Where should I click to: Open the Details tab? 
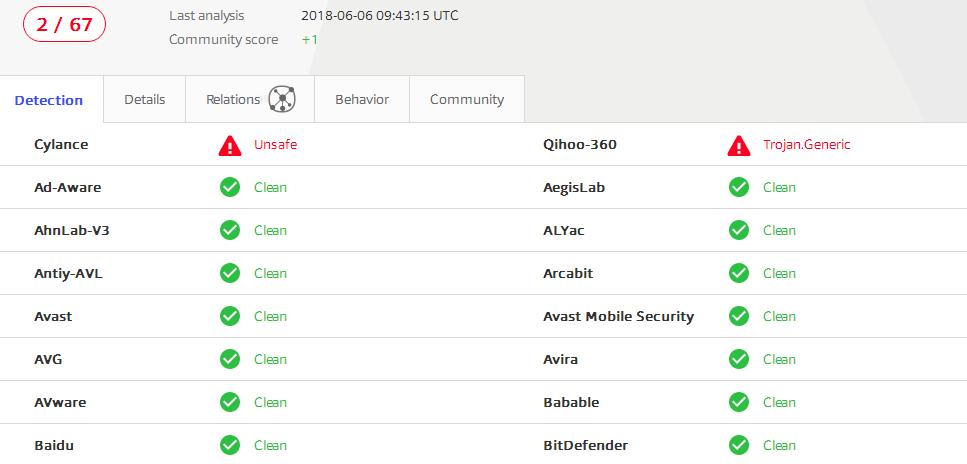click(144, 99)
